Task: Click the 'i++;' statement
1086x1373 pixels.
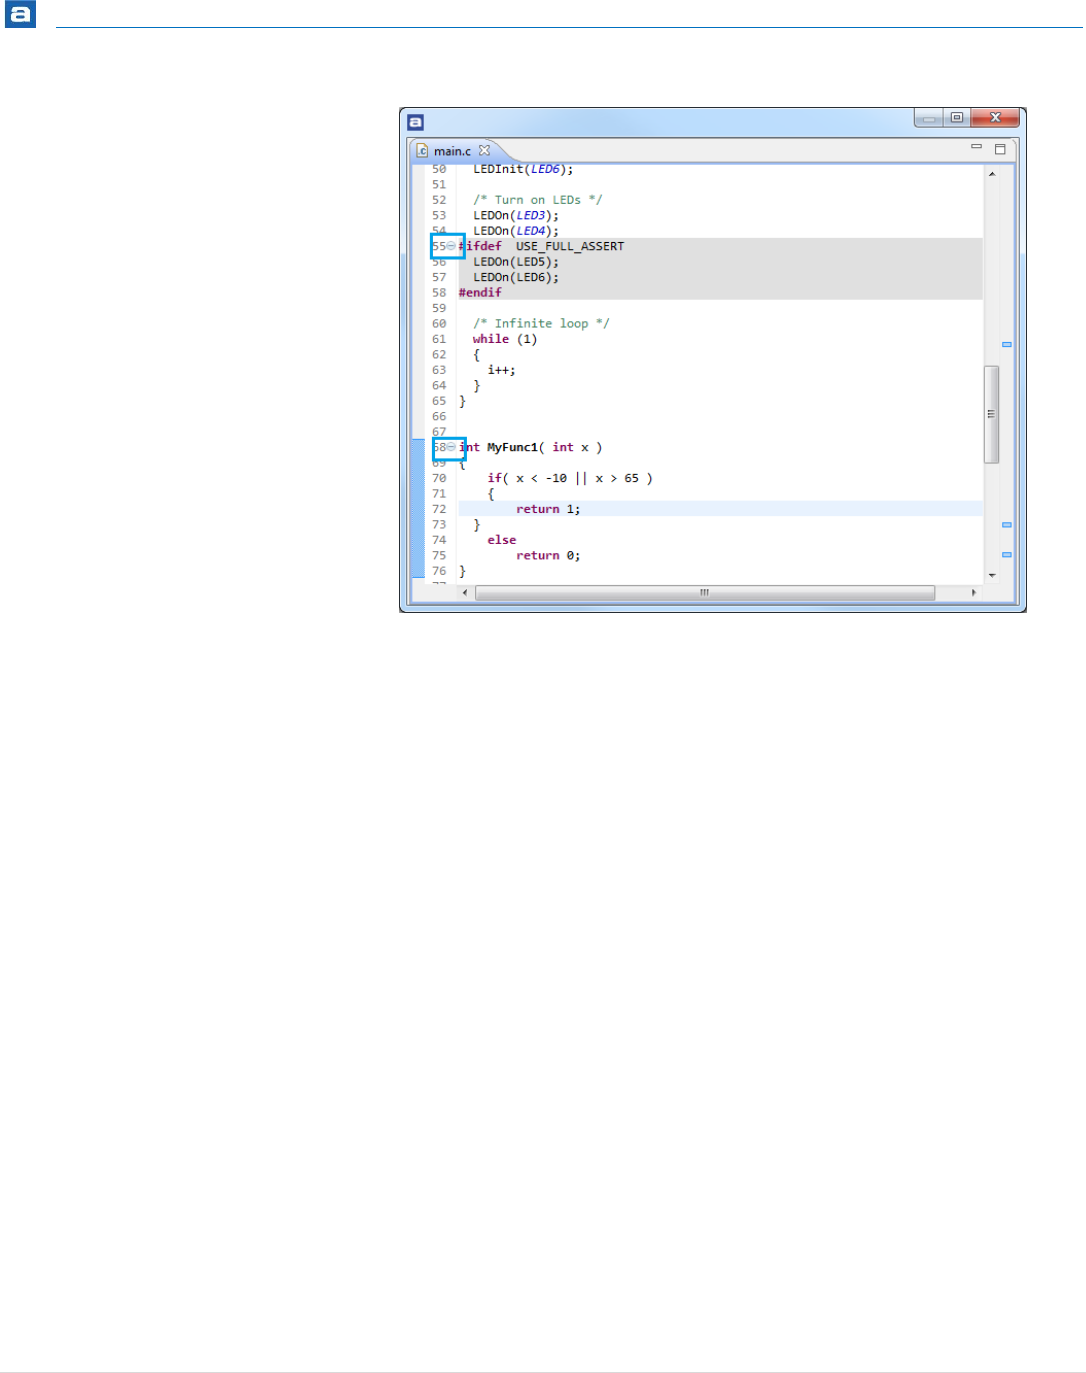Action: click(502, 370)
